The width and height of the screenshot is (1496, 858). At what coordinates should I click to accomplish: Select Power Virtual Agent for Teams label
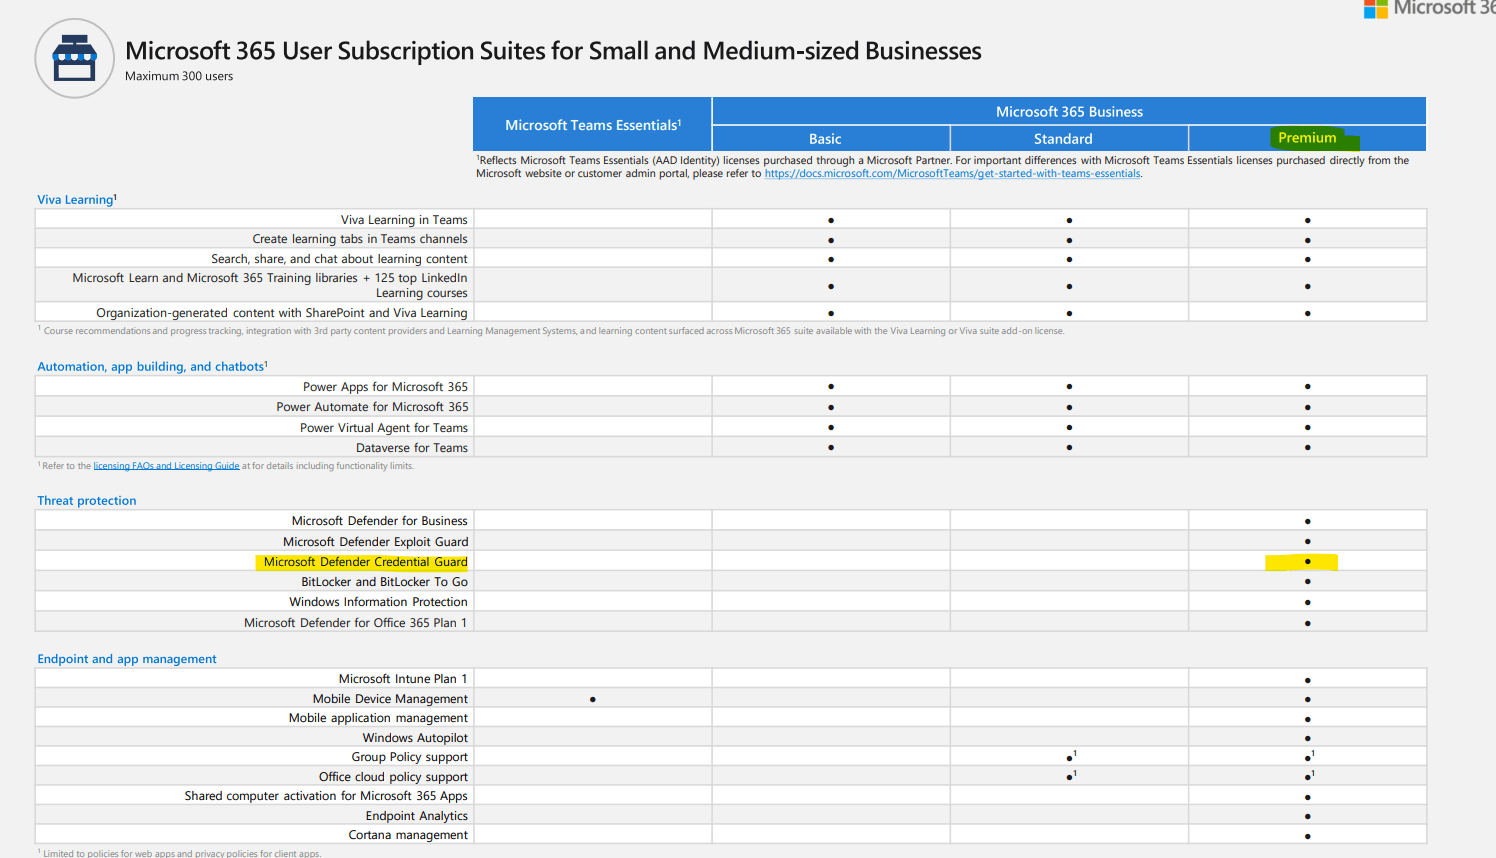click(x=384, y=428)
